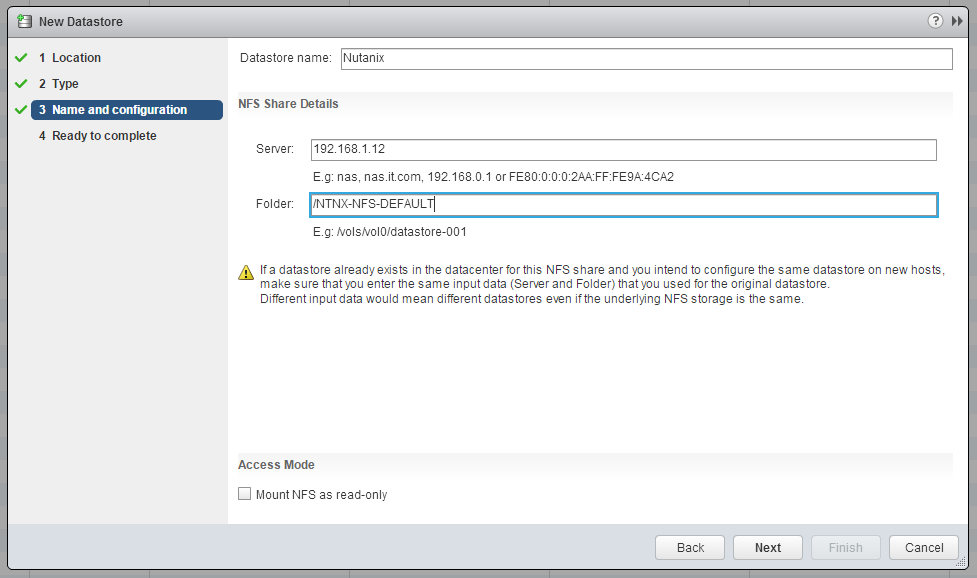Screen dimensions: 977x578
Task: Click the help question mark icon
Action: [935, 20]
